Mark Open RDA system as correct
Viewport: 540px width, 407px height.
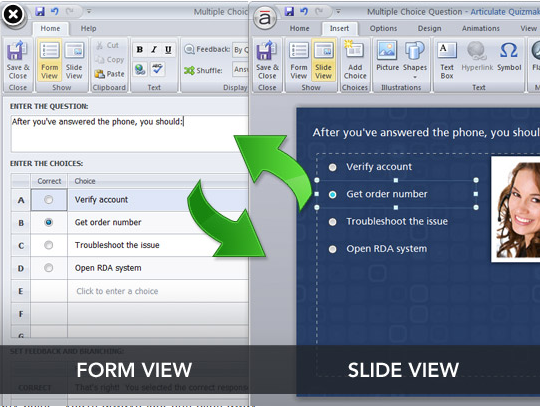coord(49,268)
